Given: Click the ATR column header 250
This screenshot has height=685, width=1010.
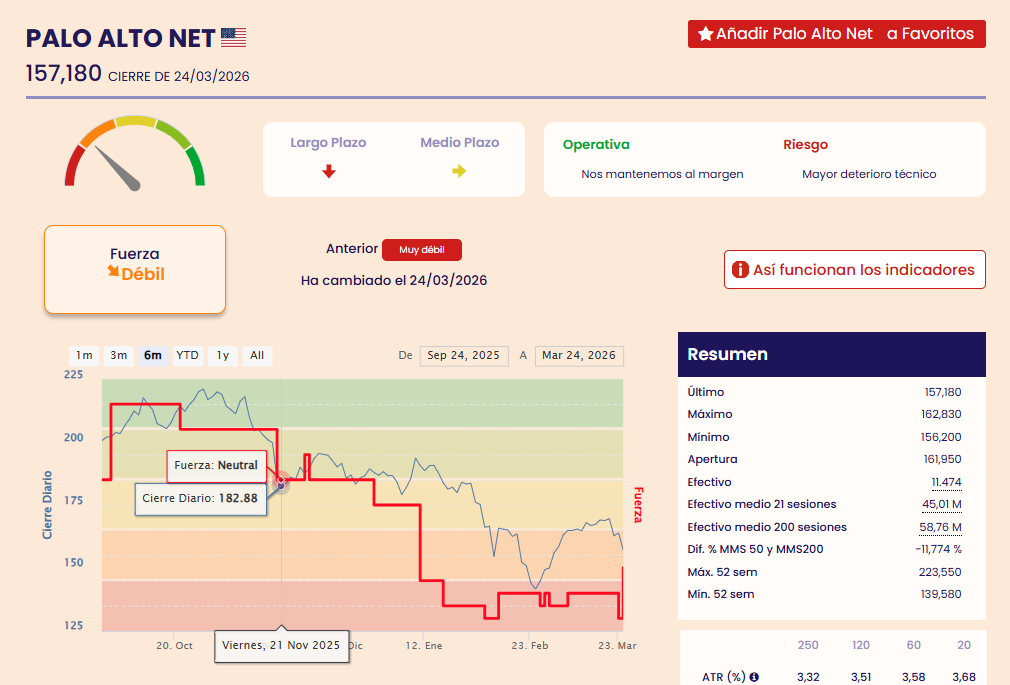Looking at the screenshot, I should click(808, 645).
